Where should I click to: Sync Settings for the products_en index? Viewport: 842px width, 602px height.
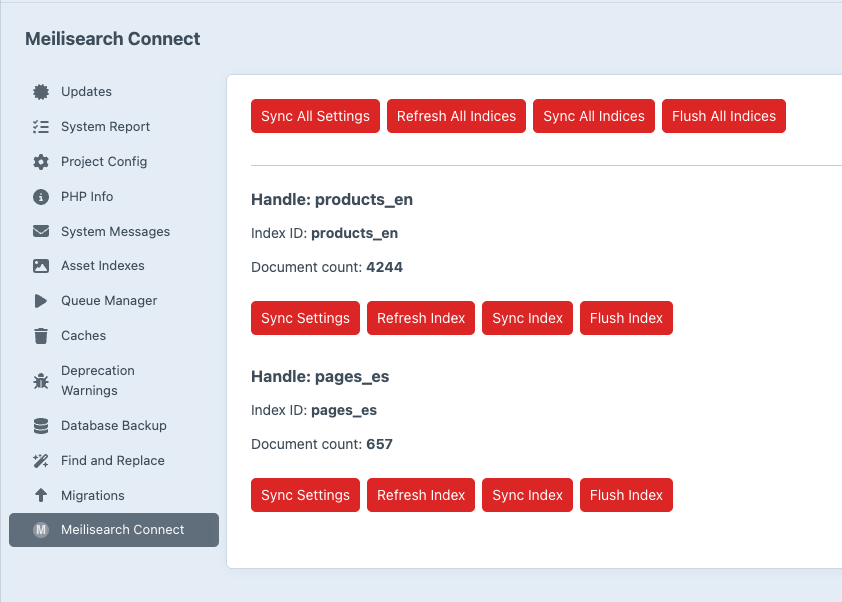[x=305, y=318]
